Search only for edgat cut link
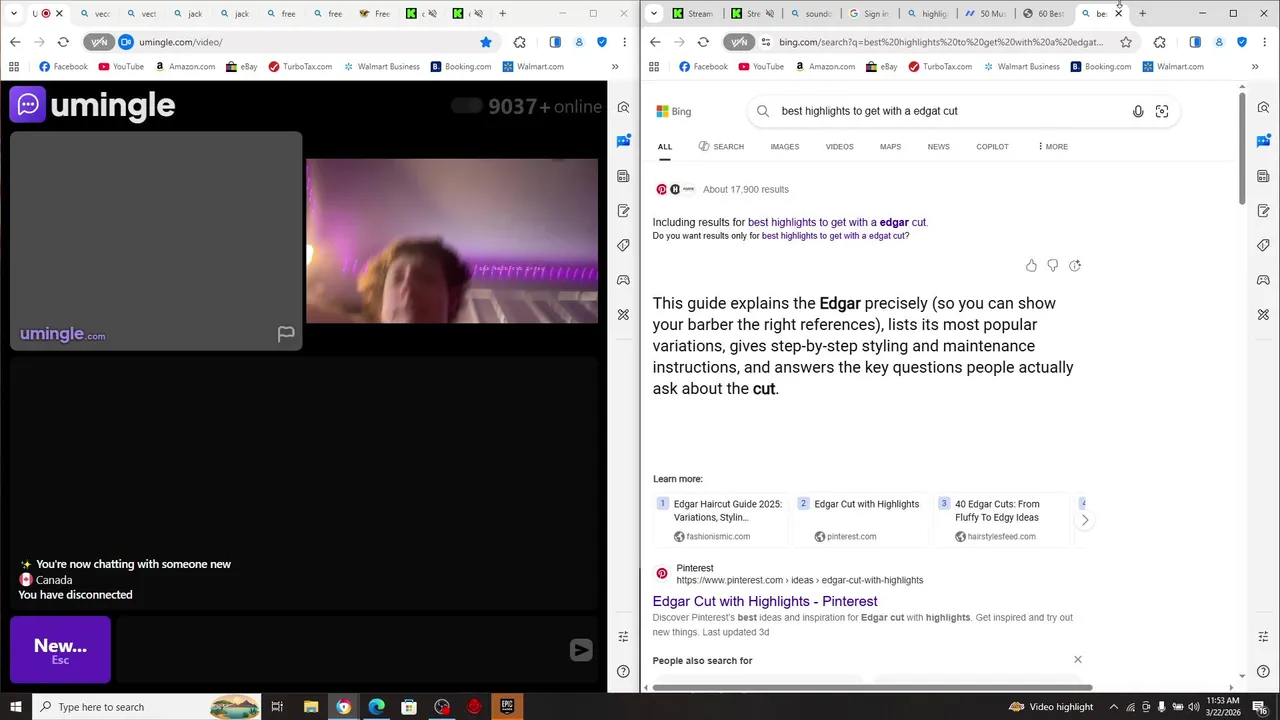 (835, 236)
